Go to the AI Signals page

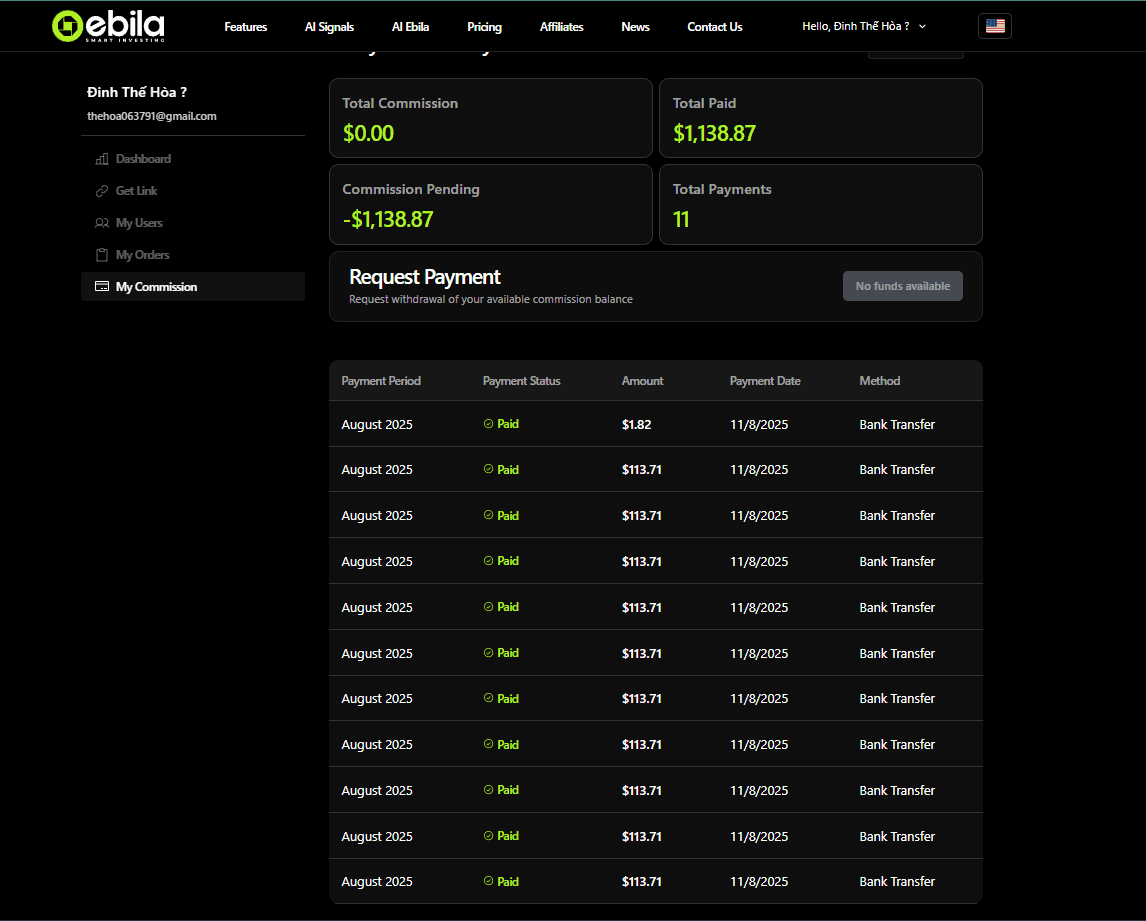coord(329,27)
